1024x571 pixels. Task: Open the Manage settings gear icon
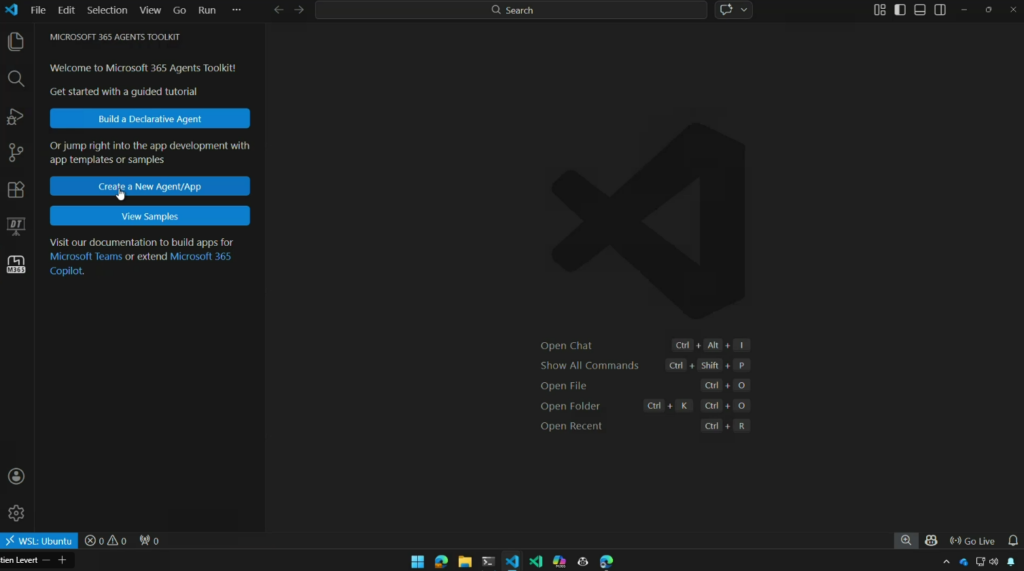[16, 513]
